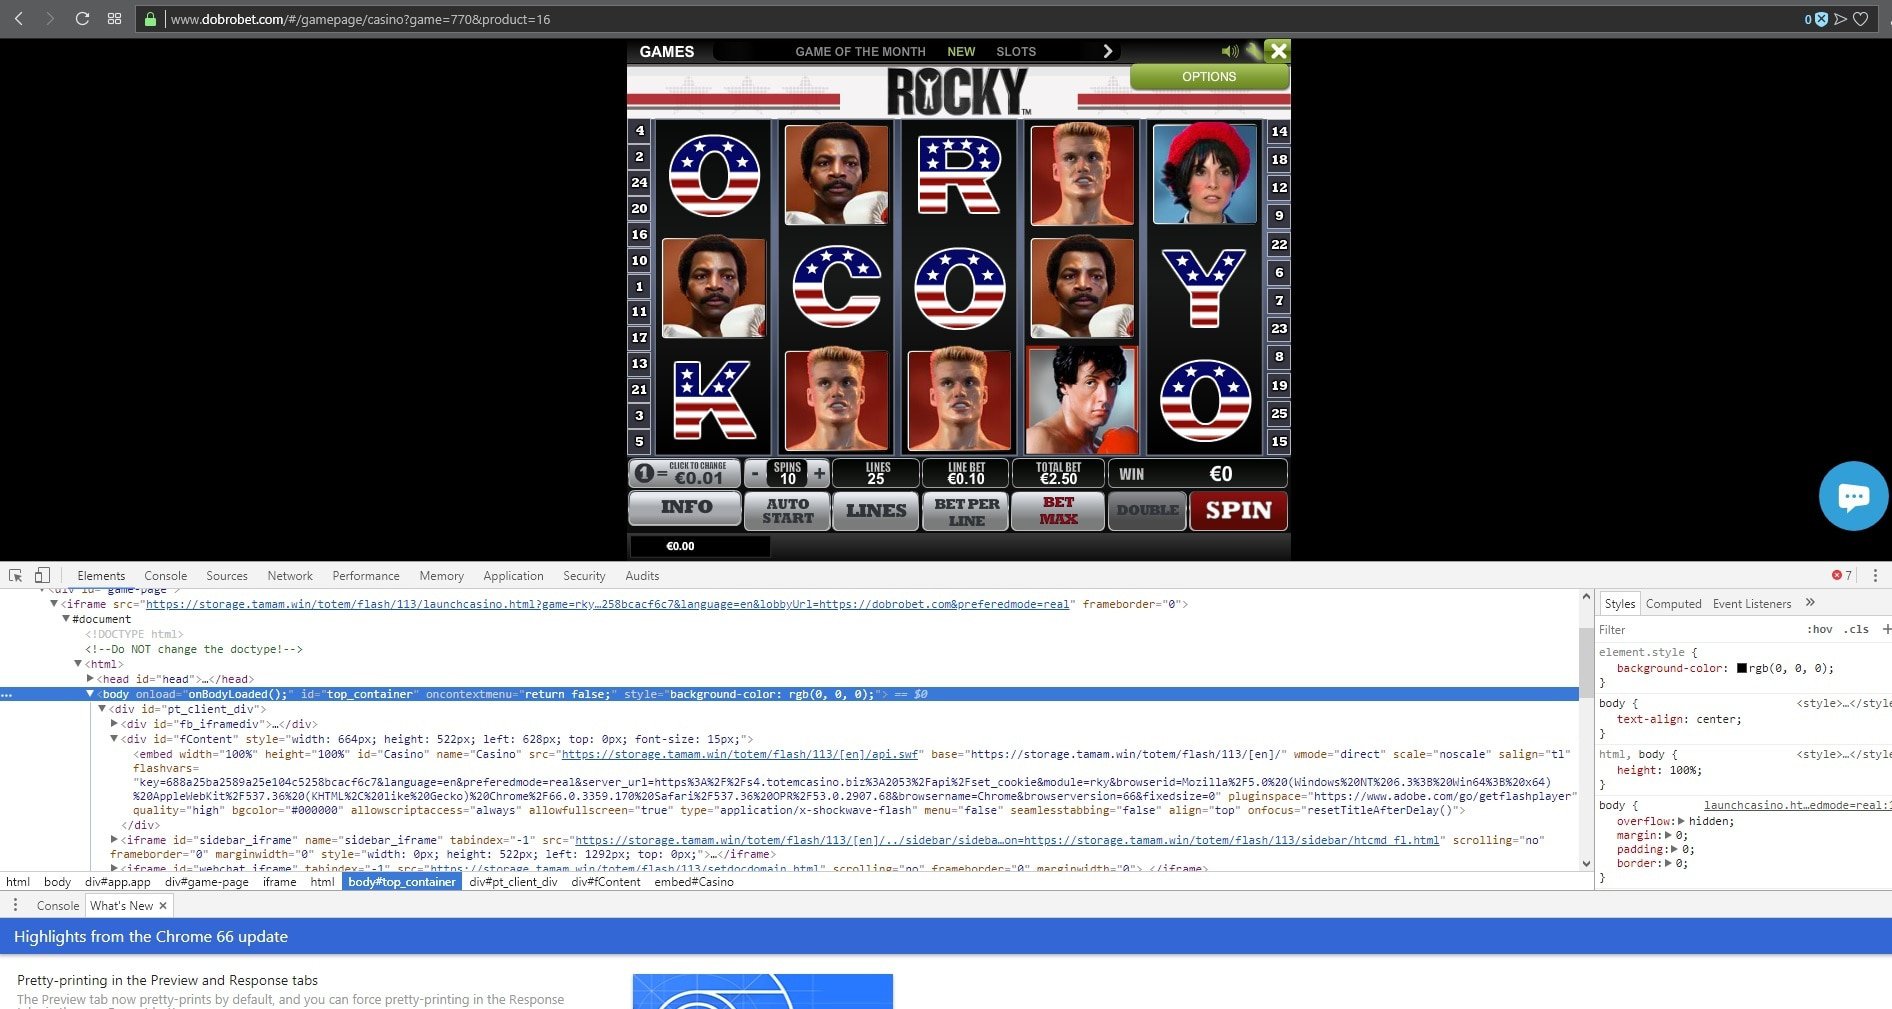
Task: Collapse the div#fContent node
Action: tap(113, 739)
